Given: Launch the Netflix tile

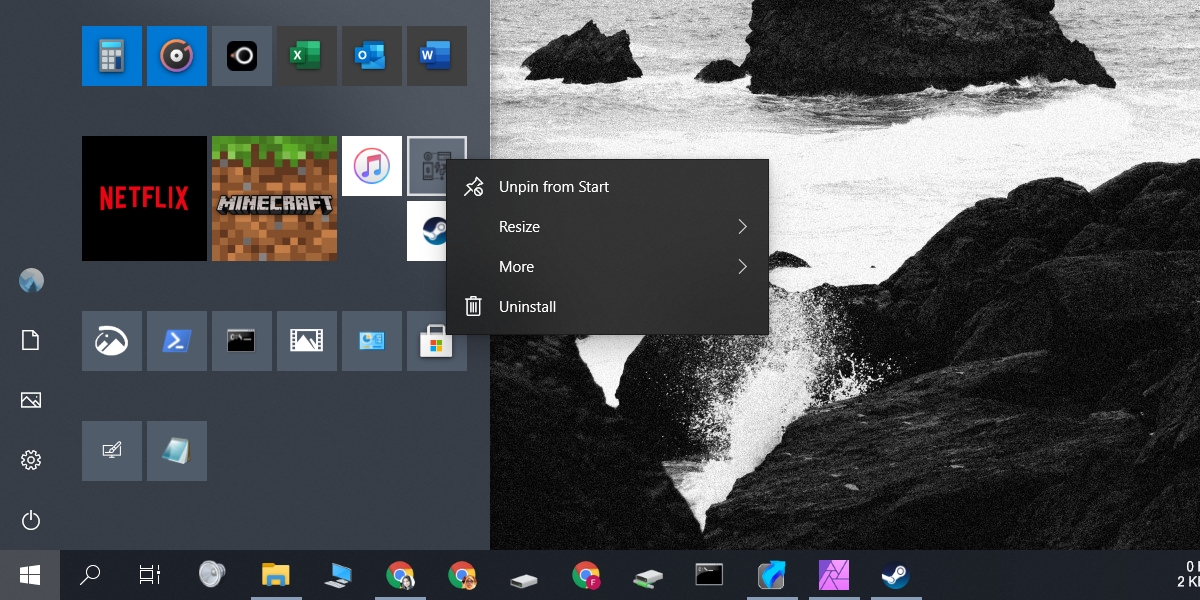Looking at the screenshot, I should 144,198.
